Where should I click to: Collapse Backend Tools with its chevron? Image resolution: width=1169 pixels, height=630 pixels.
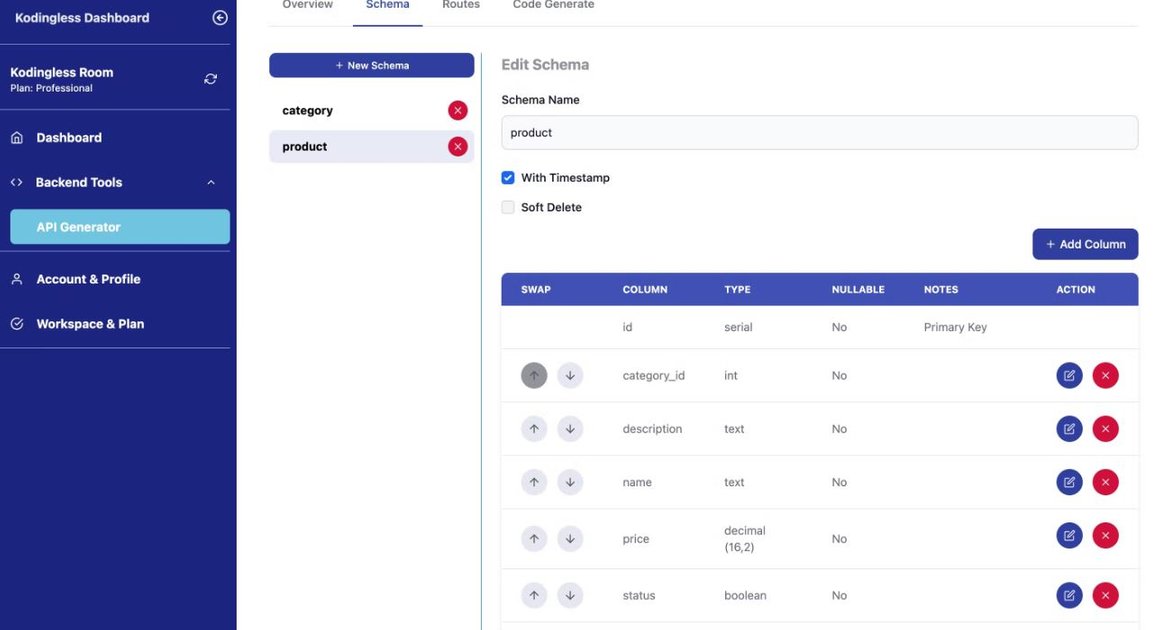[x=210, y=182]
